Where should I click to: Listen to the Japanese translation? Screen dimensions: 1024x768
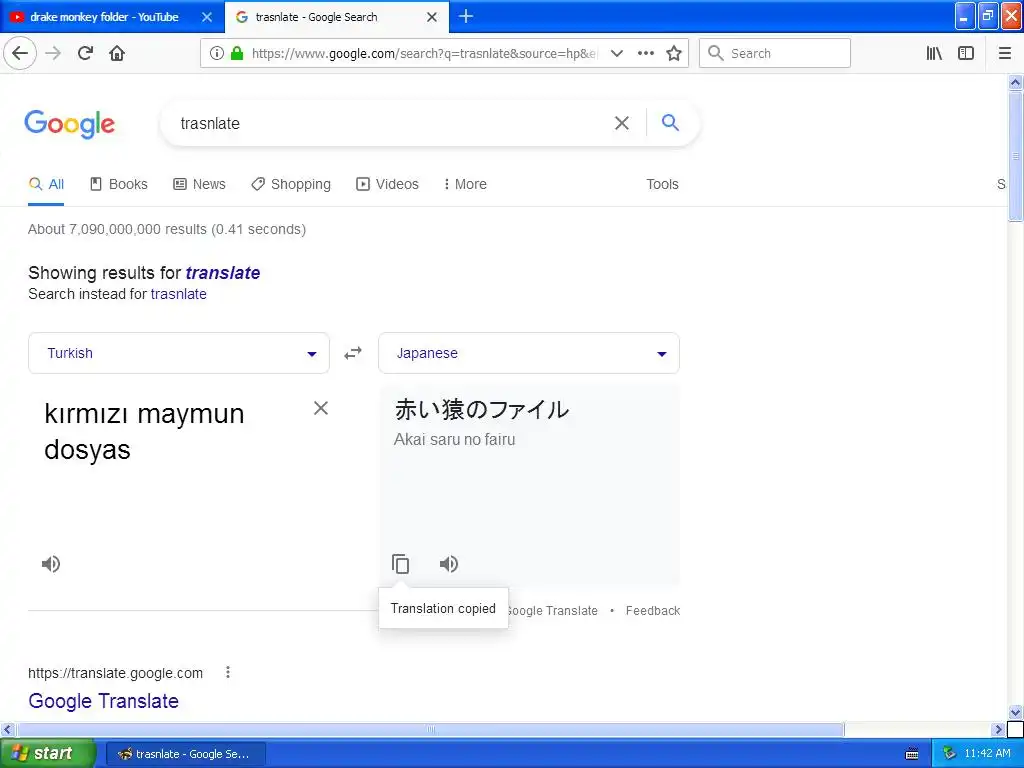[449, 564]
